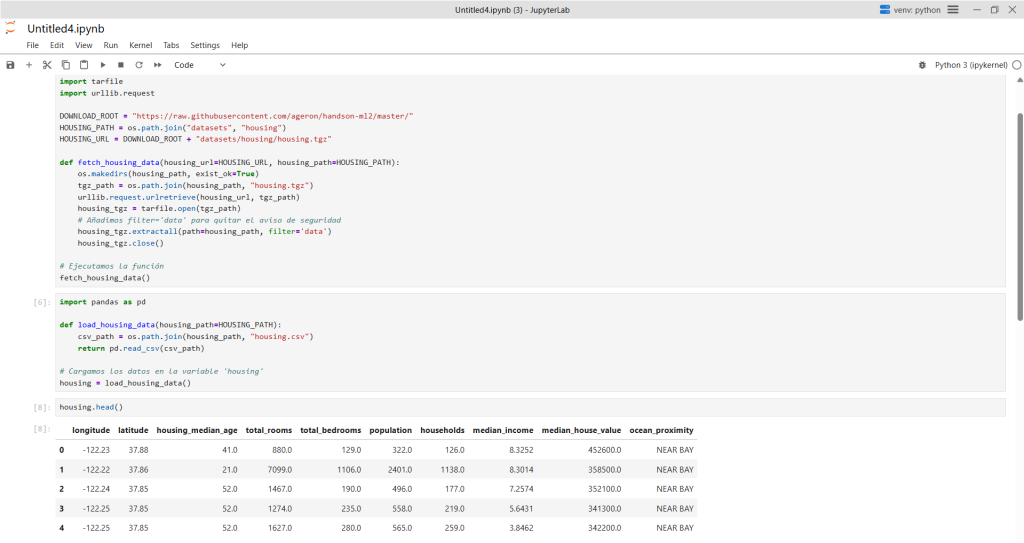Open the Edit menu
Image resolution: width=1024 pixels, height=543 pixels.
pos(57,45)
